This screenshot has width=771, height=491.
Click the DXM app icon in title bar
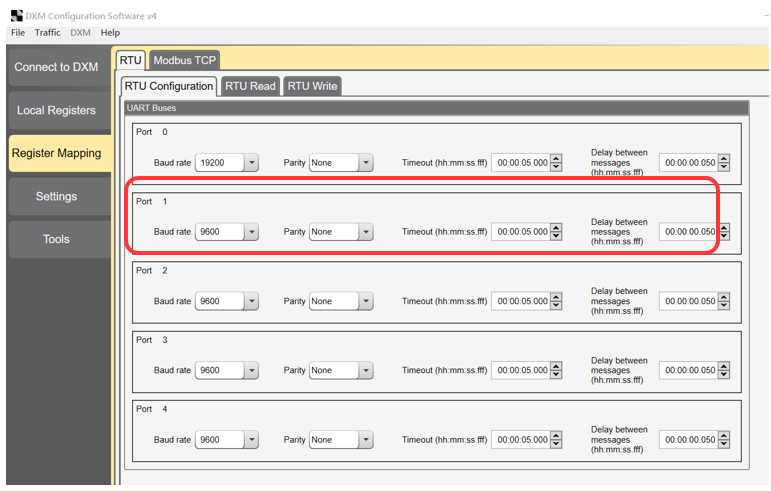tap(16, 16)
